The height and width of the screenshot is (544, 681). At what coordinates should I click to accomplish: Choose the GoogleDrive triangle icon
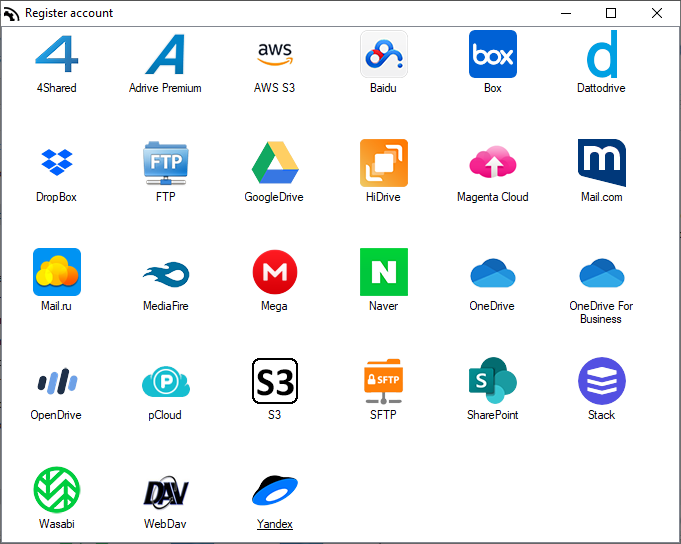point(274,163)
